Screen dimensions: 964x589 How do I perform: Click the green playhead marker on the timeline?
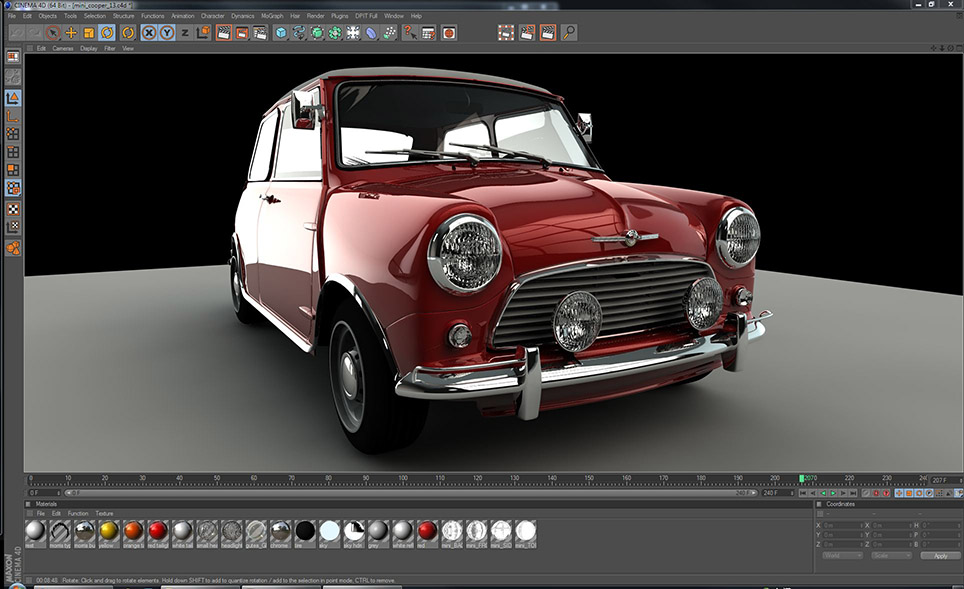point(801,478)
